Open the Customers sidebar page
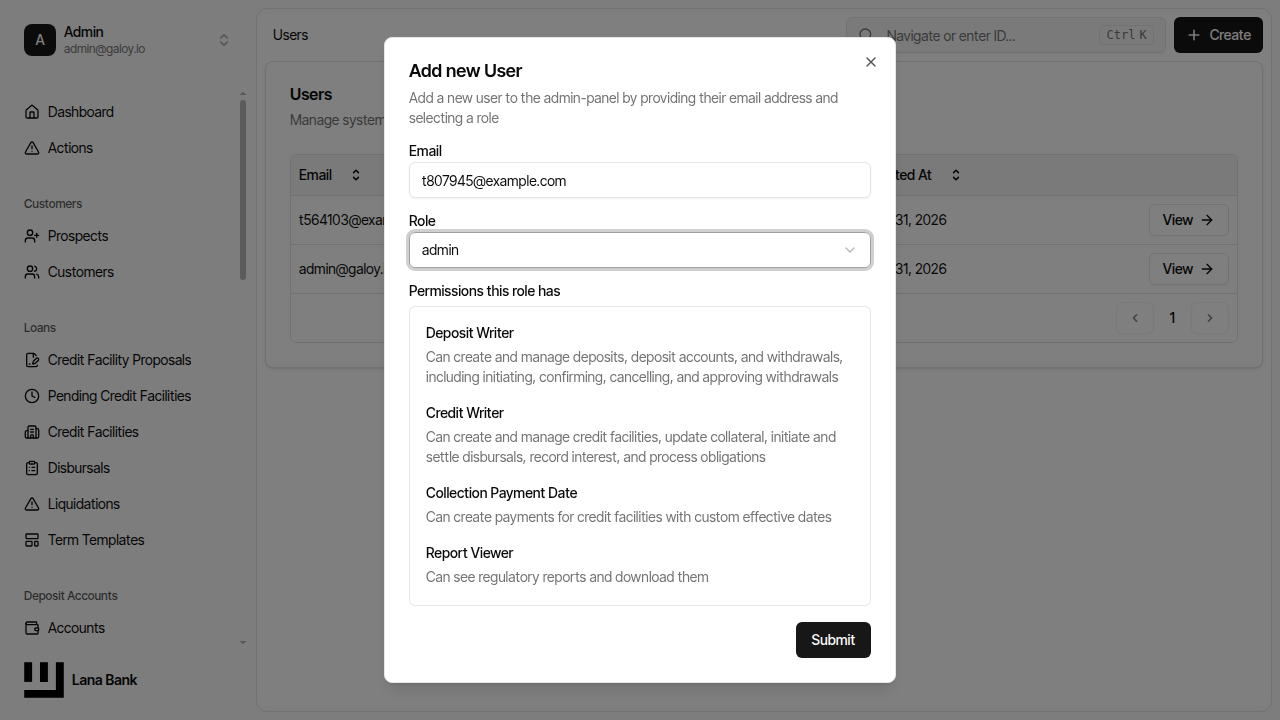1280x720 pixels. 81,272
